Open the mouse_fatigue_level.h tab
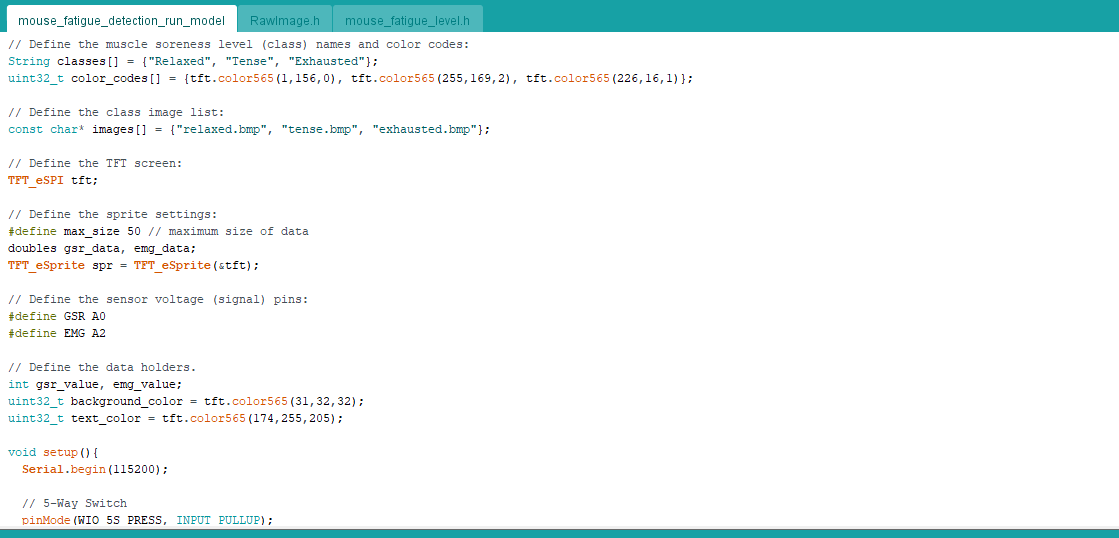The image size is (1119, 538). click(407, 20)
